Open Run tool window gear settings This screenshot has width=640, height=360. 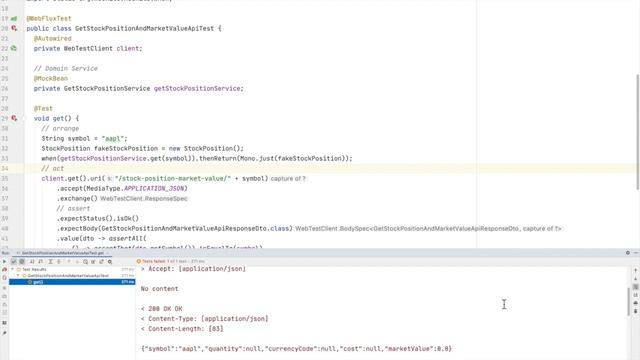point(628,253)
